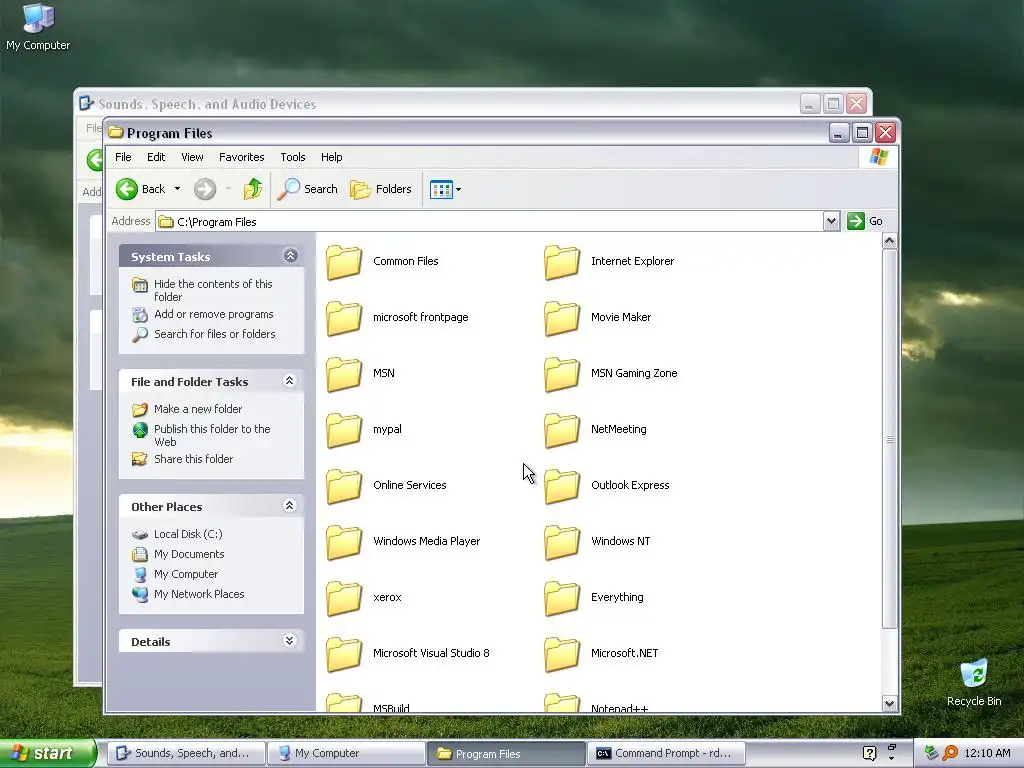The height and width of the screenshot is (768, 1024).
Task: Click the address bar with C:\Program Files
Action: pos(490,221)
